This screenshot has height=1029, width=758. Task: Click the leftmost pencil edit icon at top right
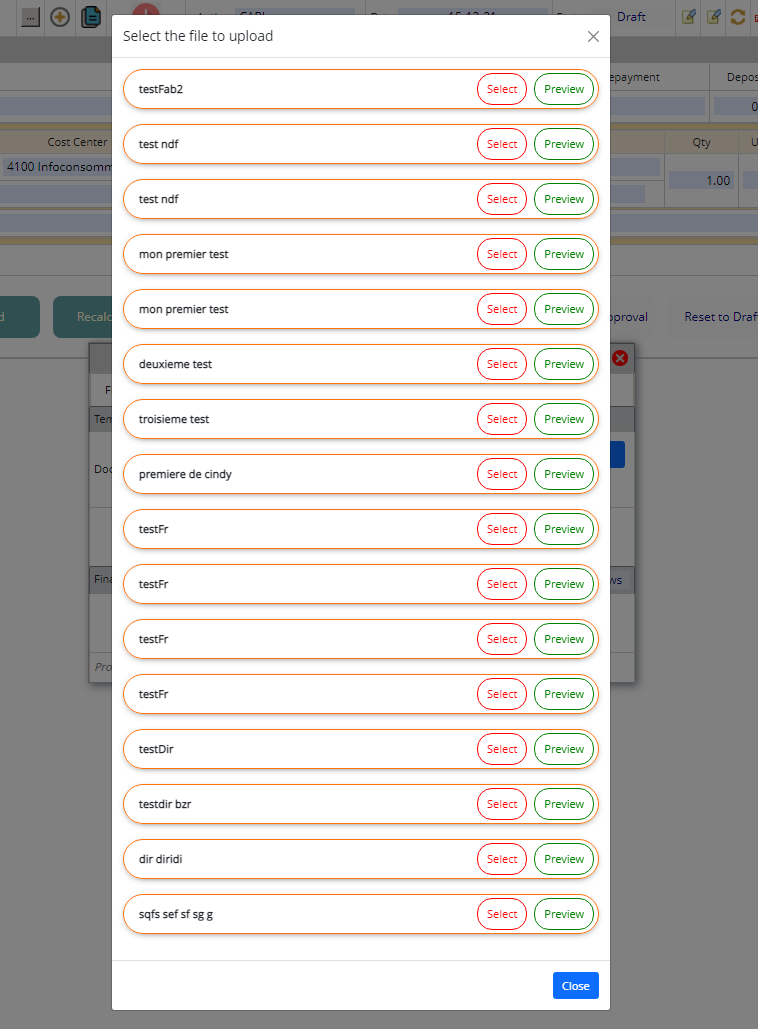click(x=688, y=17)
